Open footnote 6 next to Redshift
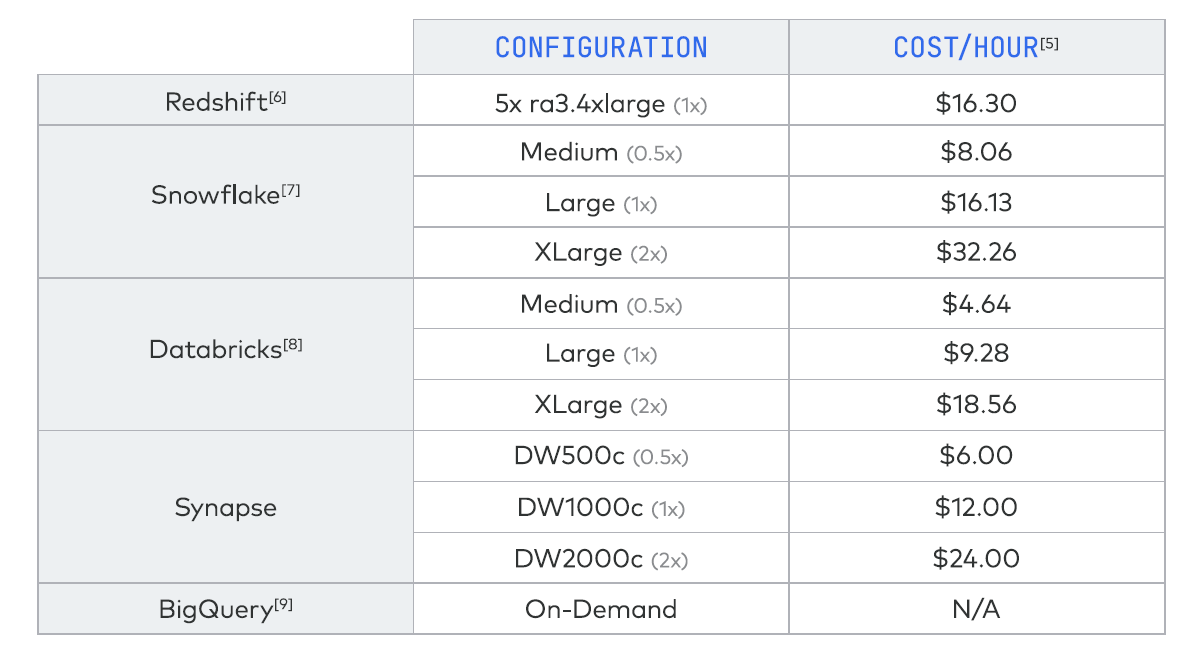This screenshot has width=1197, height=663. [x=277, y=97]
